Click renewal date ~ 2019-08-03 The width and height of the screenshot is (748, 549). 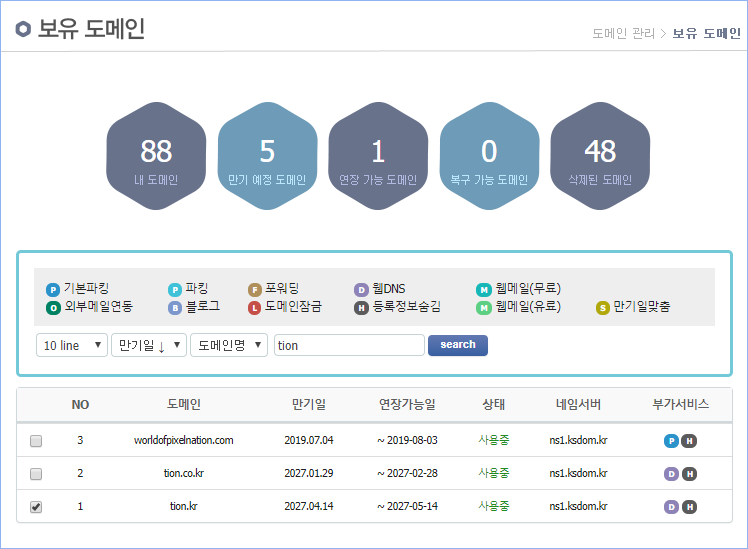click(x=407, y=440)
